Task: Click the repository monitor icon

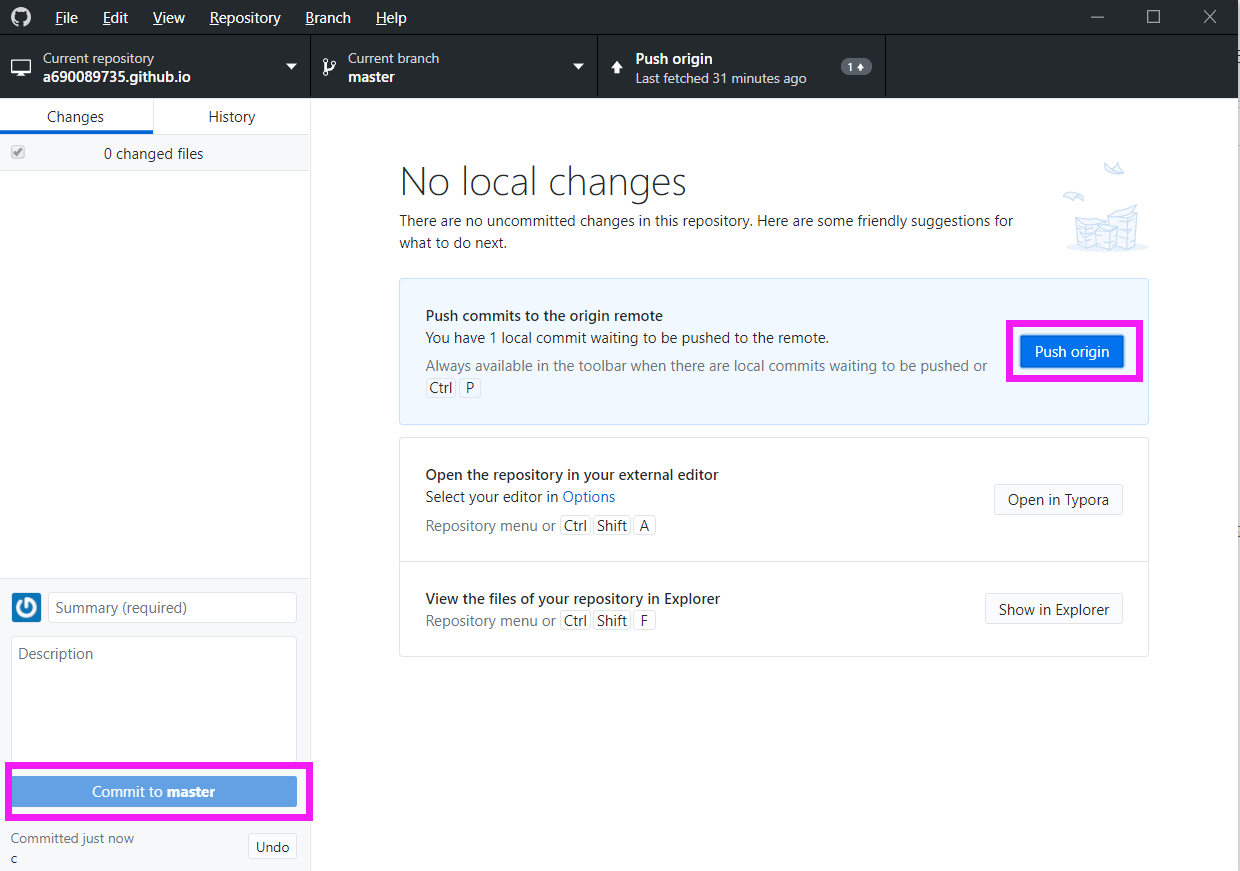Action: [21, 68]
